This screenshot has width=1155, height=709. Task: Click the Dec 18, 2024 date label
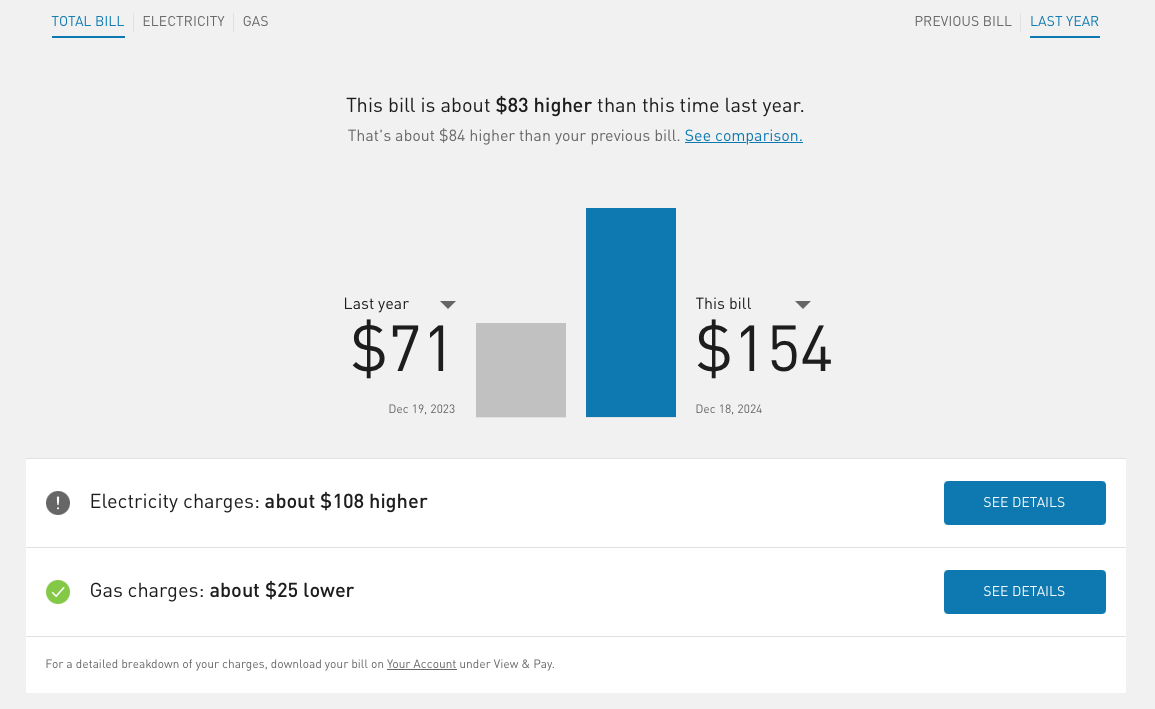click(728, 408)
